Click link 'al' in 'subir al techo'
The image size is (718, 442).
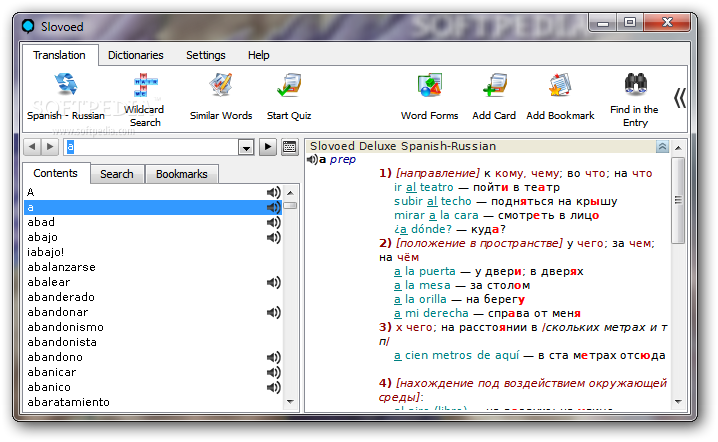432,202
